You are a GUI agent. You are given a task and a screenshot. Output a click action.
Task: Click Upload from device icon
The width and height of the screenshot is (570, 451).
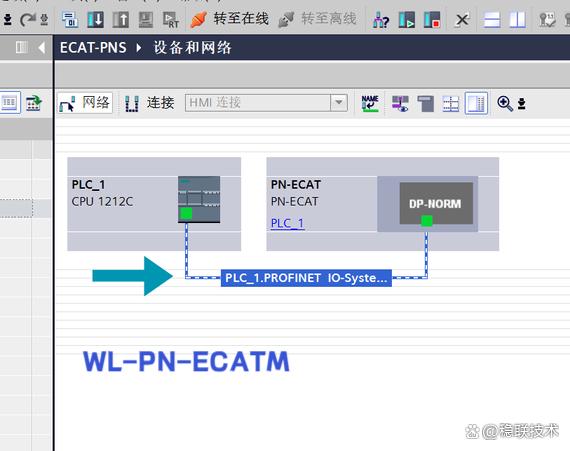click(120, 19)
